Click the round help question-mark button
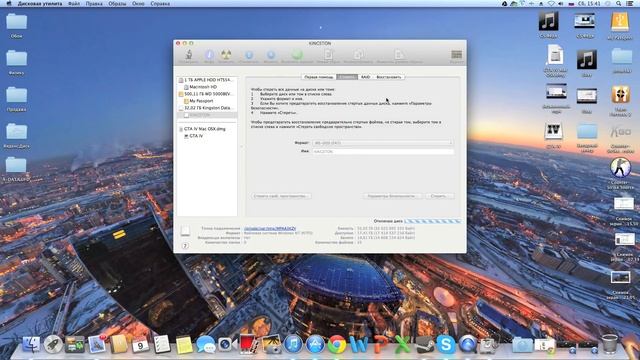Viewport: 640px width, 360px height. [185, 246]
